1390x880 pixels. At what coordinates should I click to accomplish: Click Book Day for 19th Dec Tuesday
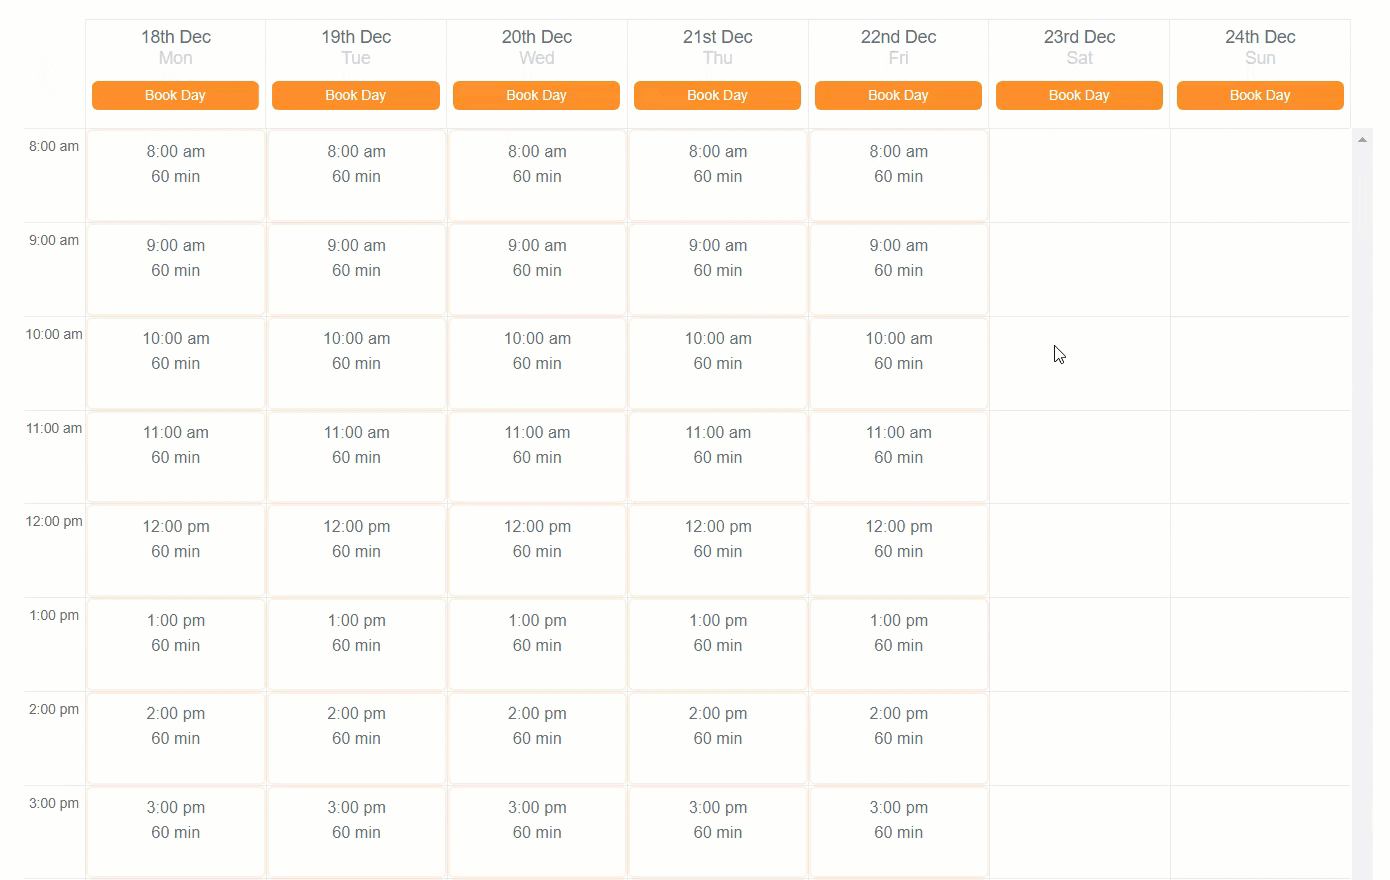pos(356,95)
